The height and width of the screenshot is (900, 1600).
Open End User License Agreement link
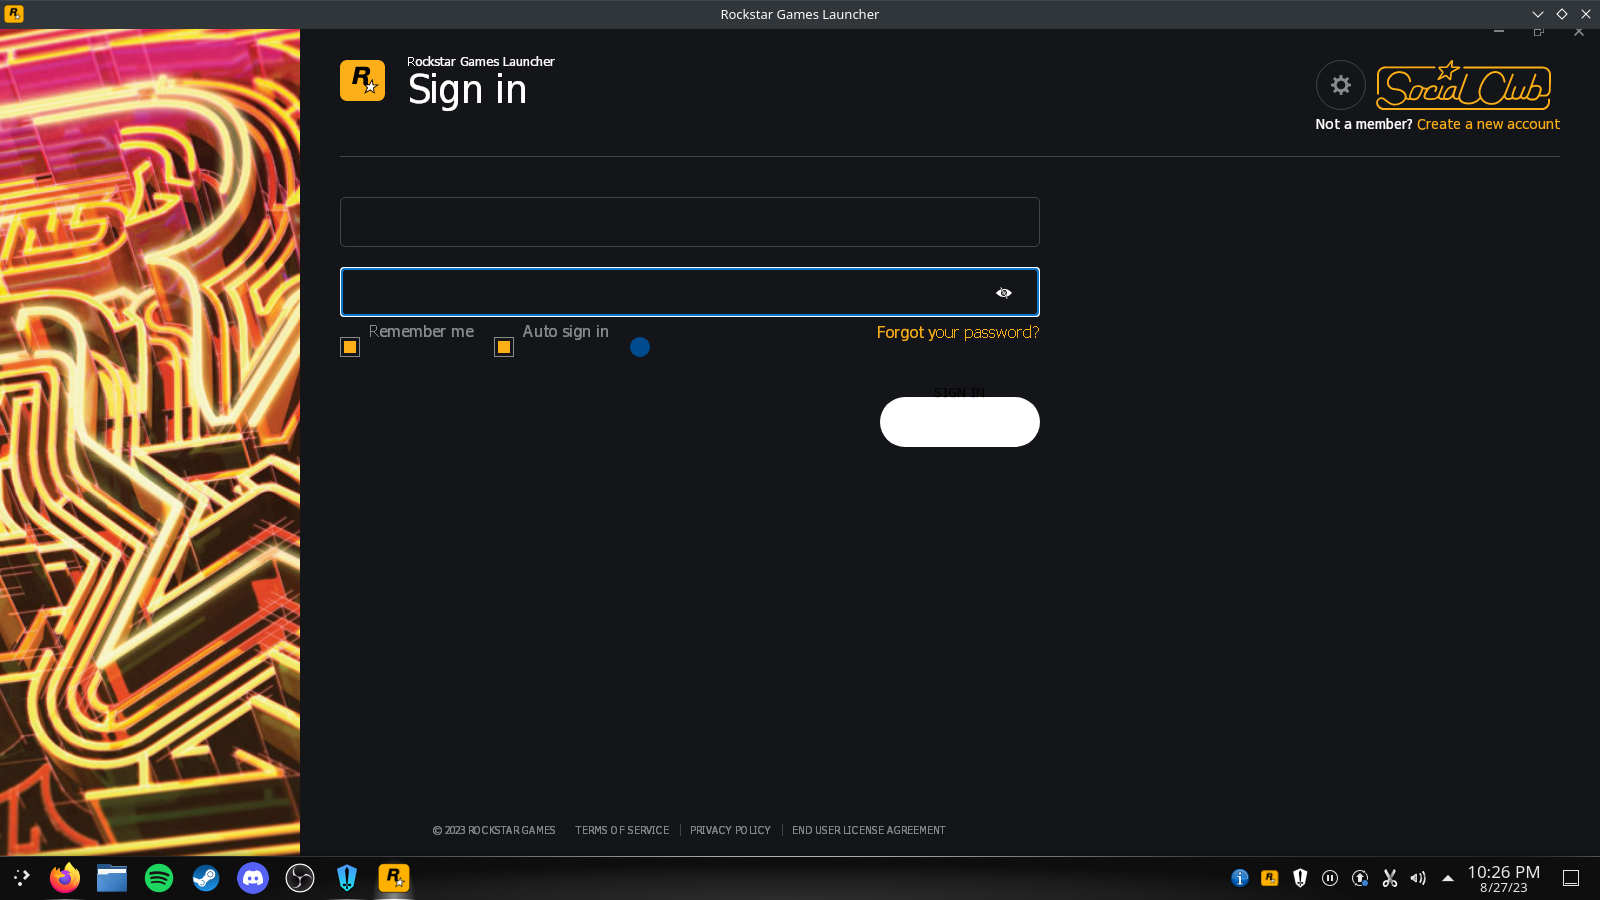868,830
